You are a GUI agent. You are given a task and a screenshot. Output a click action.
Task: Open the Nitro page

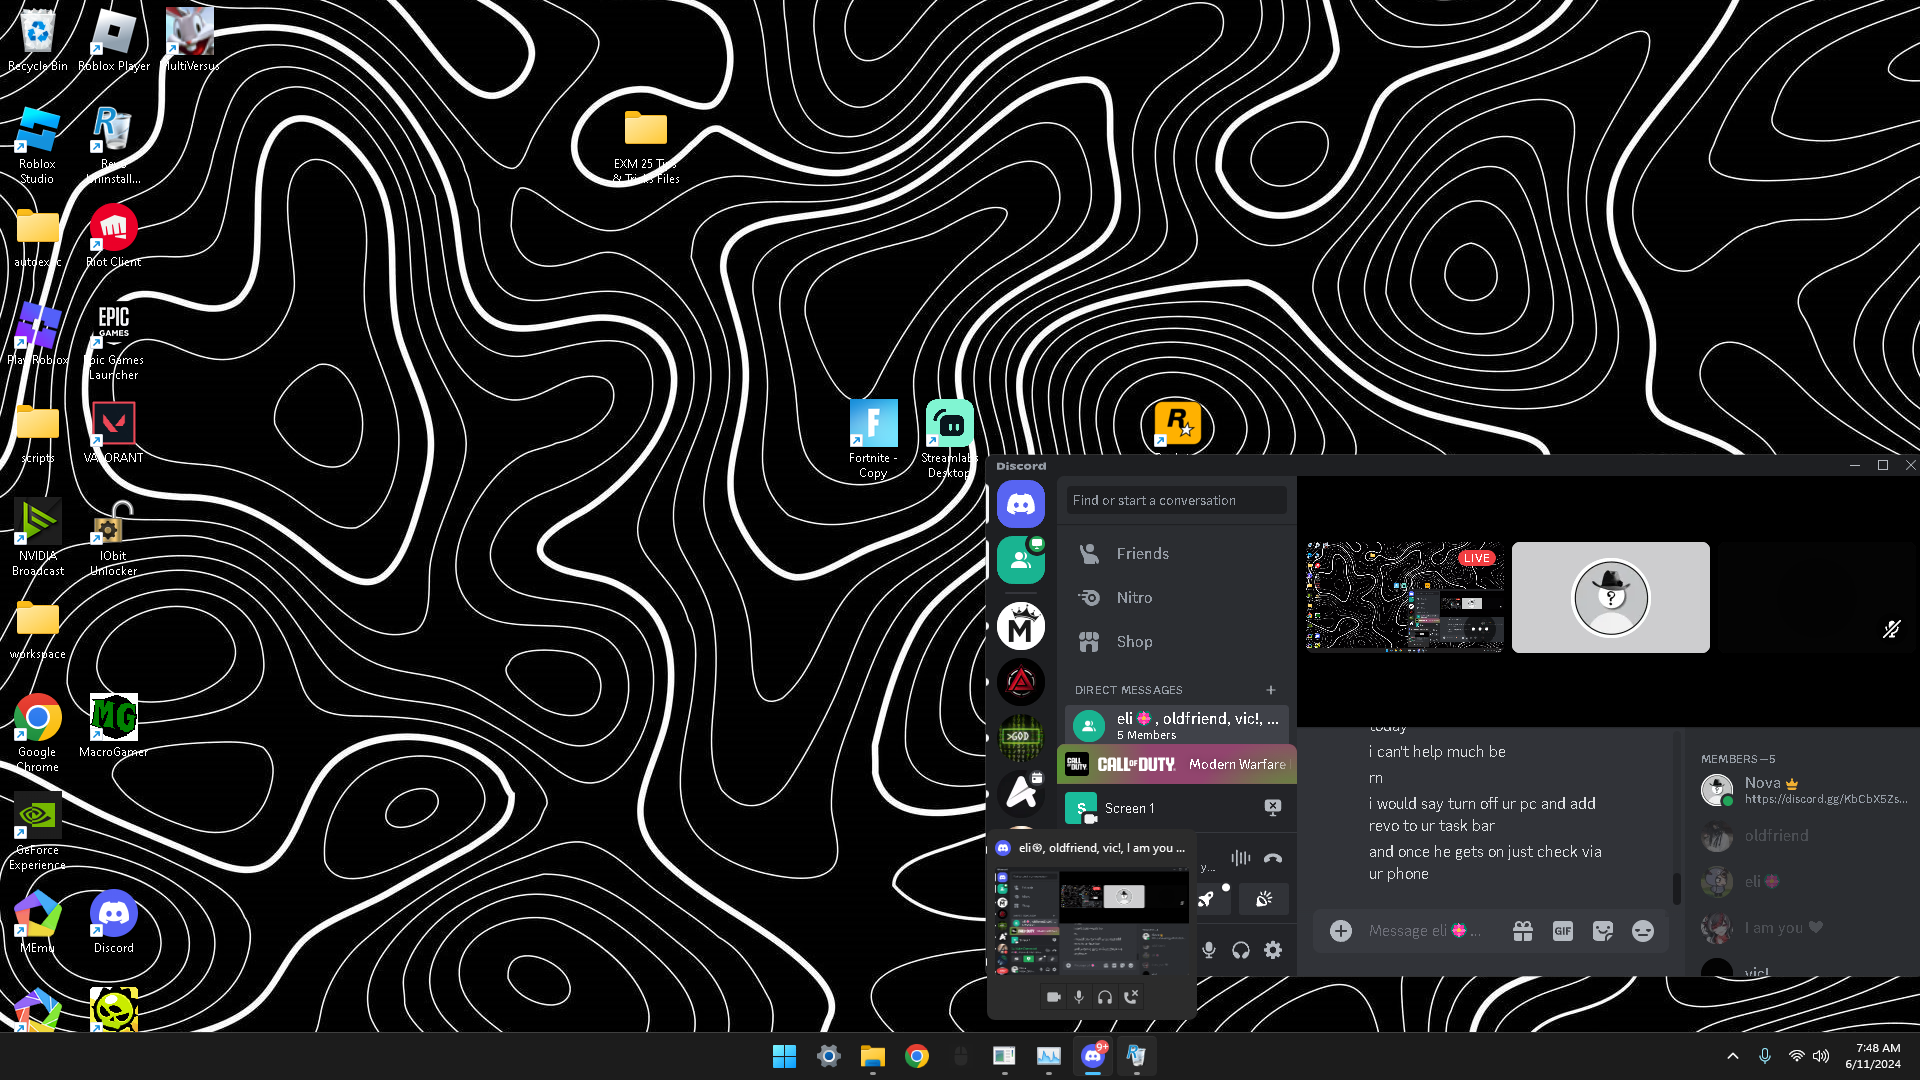(1134, 598)
